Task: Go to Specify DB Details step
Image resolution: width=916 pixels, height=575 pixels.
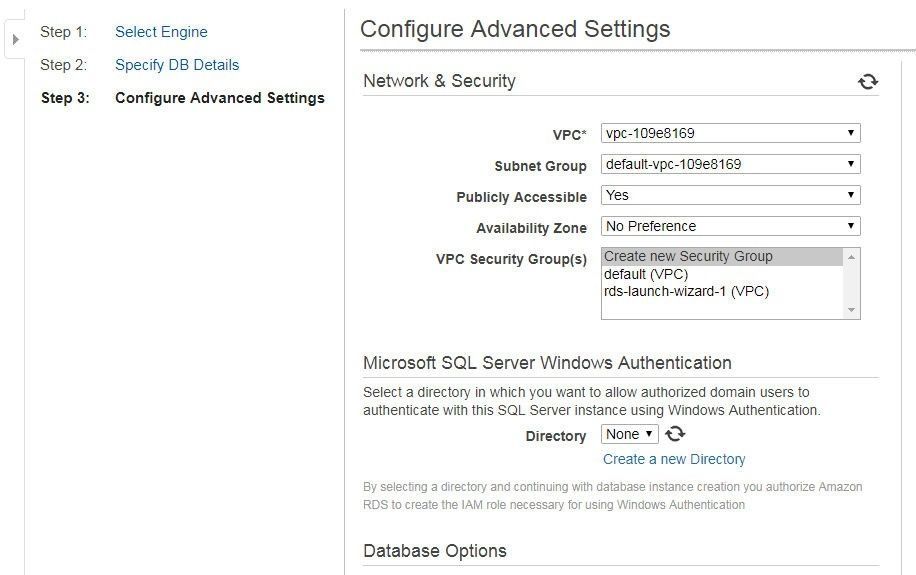Action: pos(177,65)
